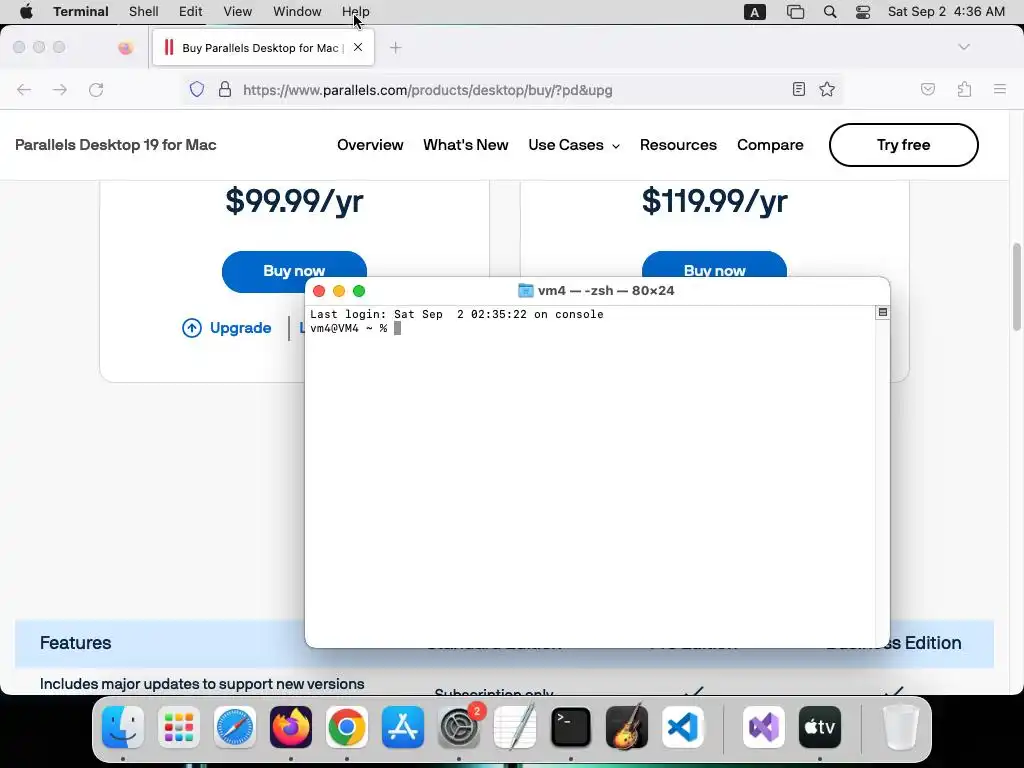Open the Help menu
Screen dimensions: 1024x768
356,12
